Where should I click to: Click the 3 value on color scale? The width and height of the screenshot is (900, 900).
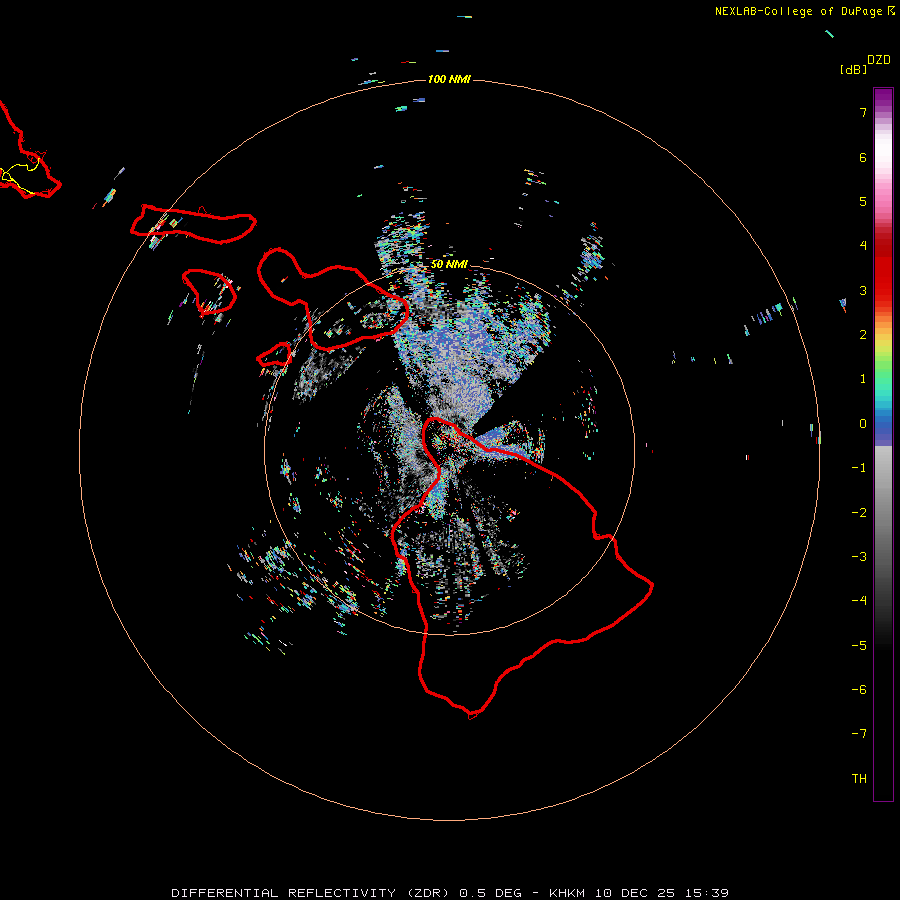863,290
